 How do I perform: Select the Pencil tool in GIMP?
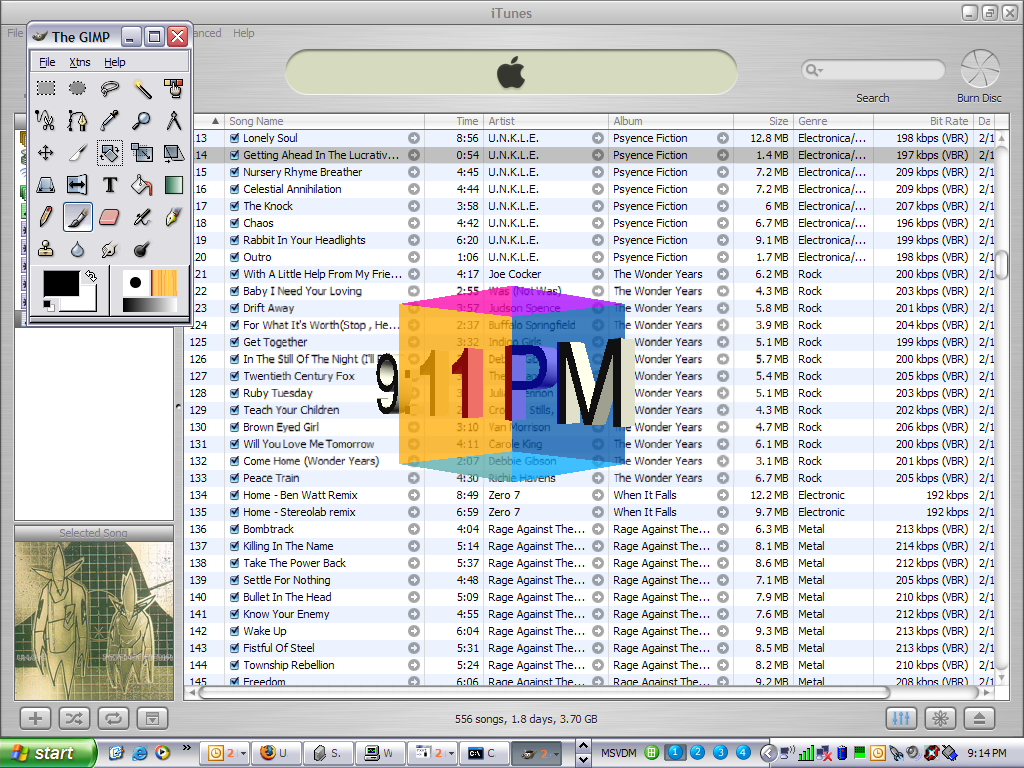click(46, 217)
